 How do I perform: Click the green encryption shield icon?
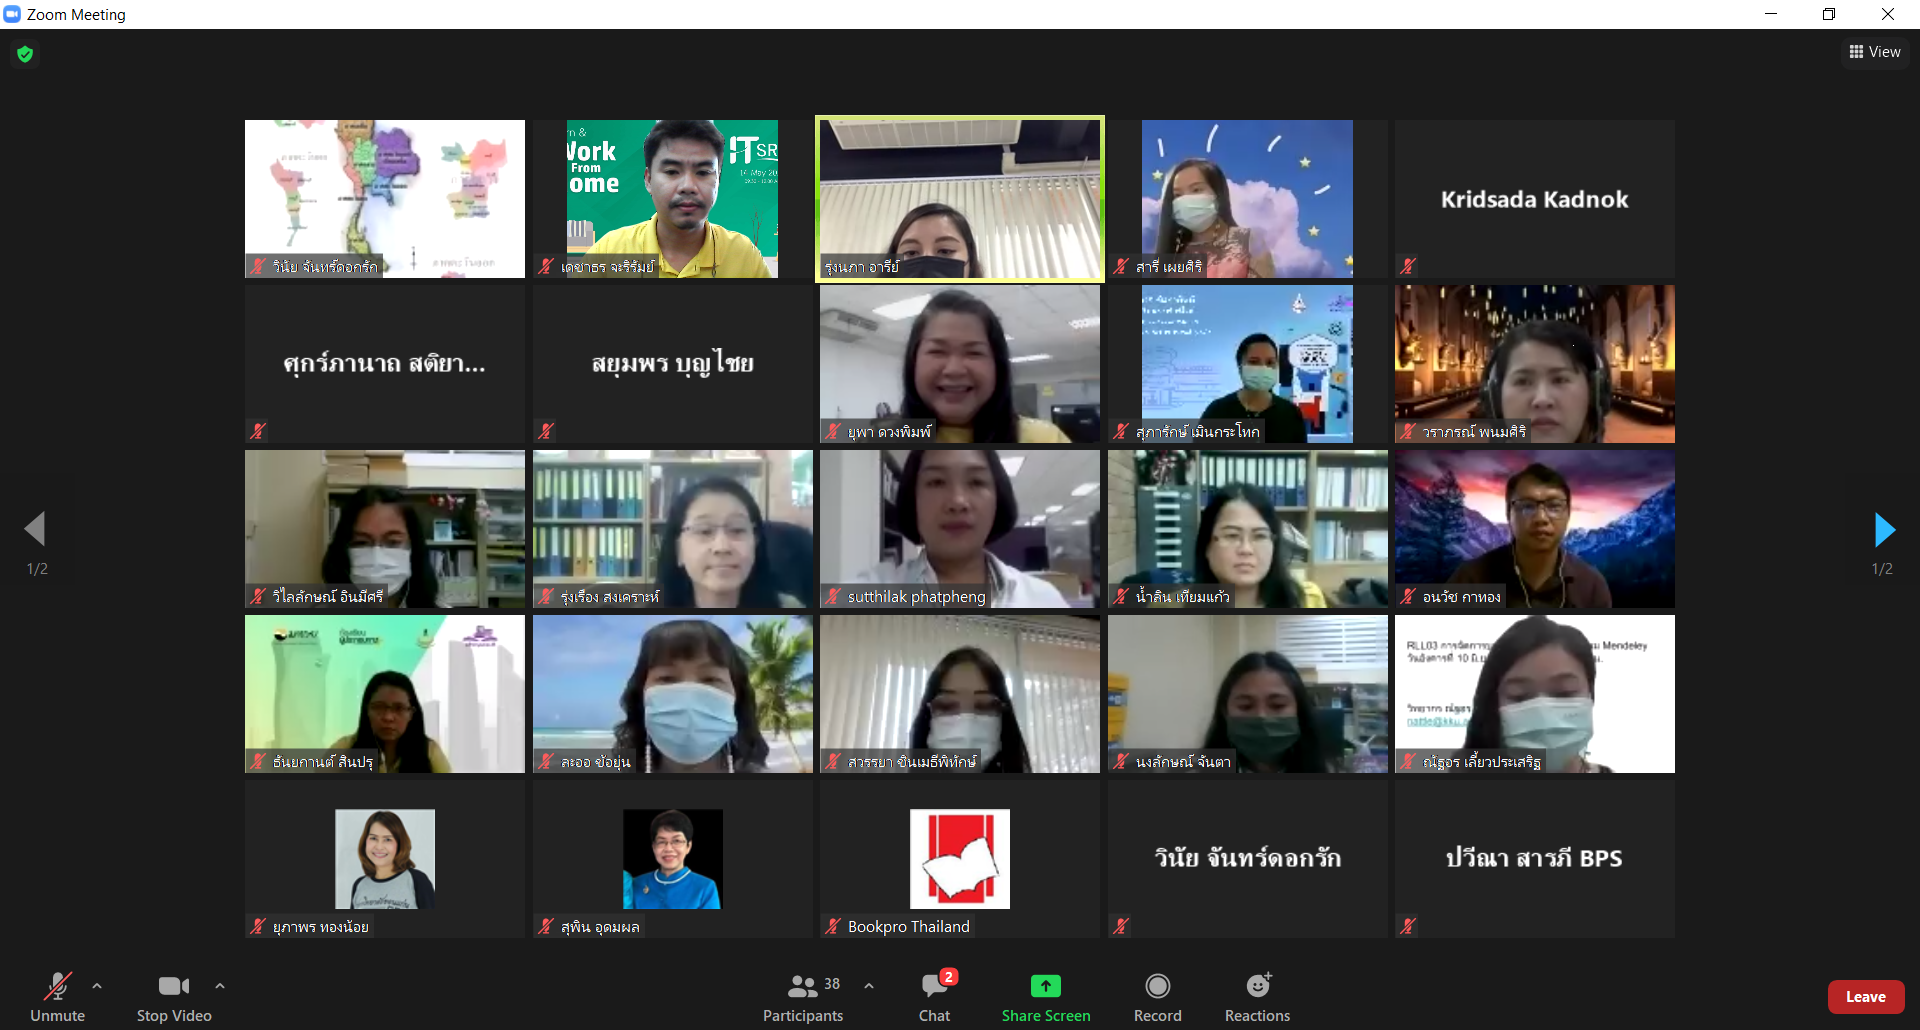tap(25, 54)
